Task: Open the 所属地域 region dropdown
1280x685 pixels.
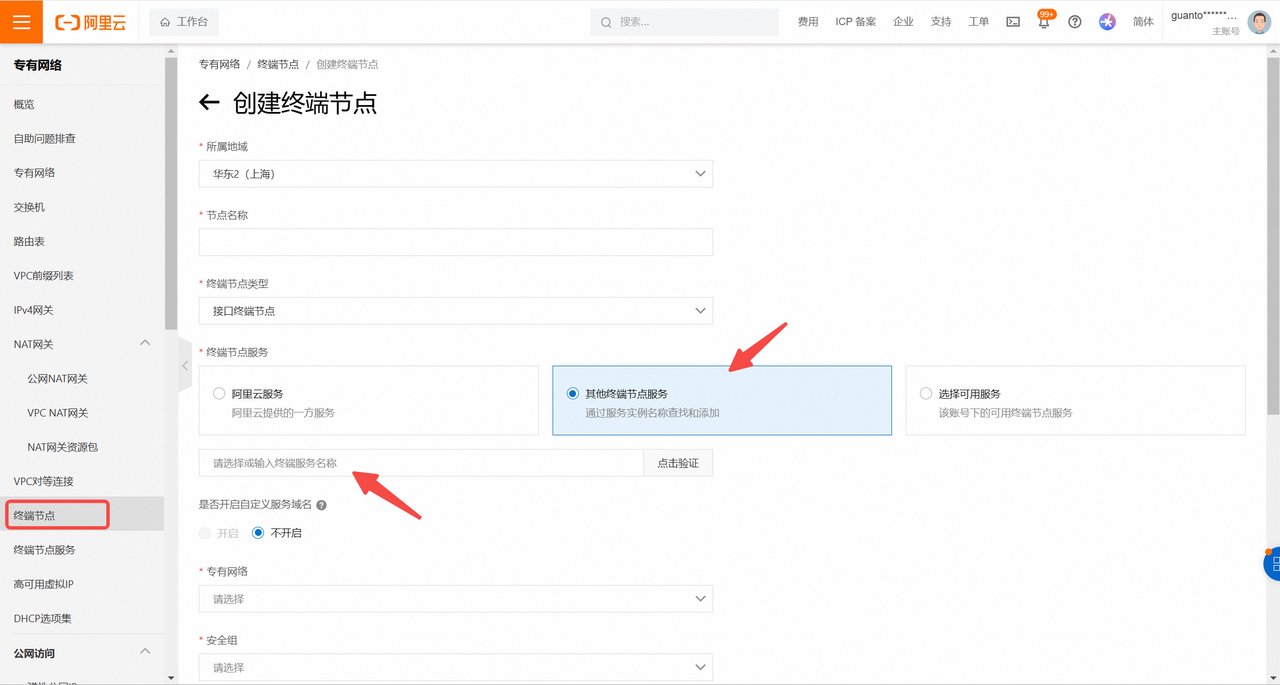Action: (456, 174)
